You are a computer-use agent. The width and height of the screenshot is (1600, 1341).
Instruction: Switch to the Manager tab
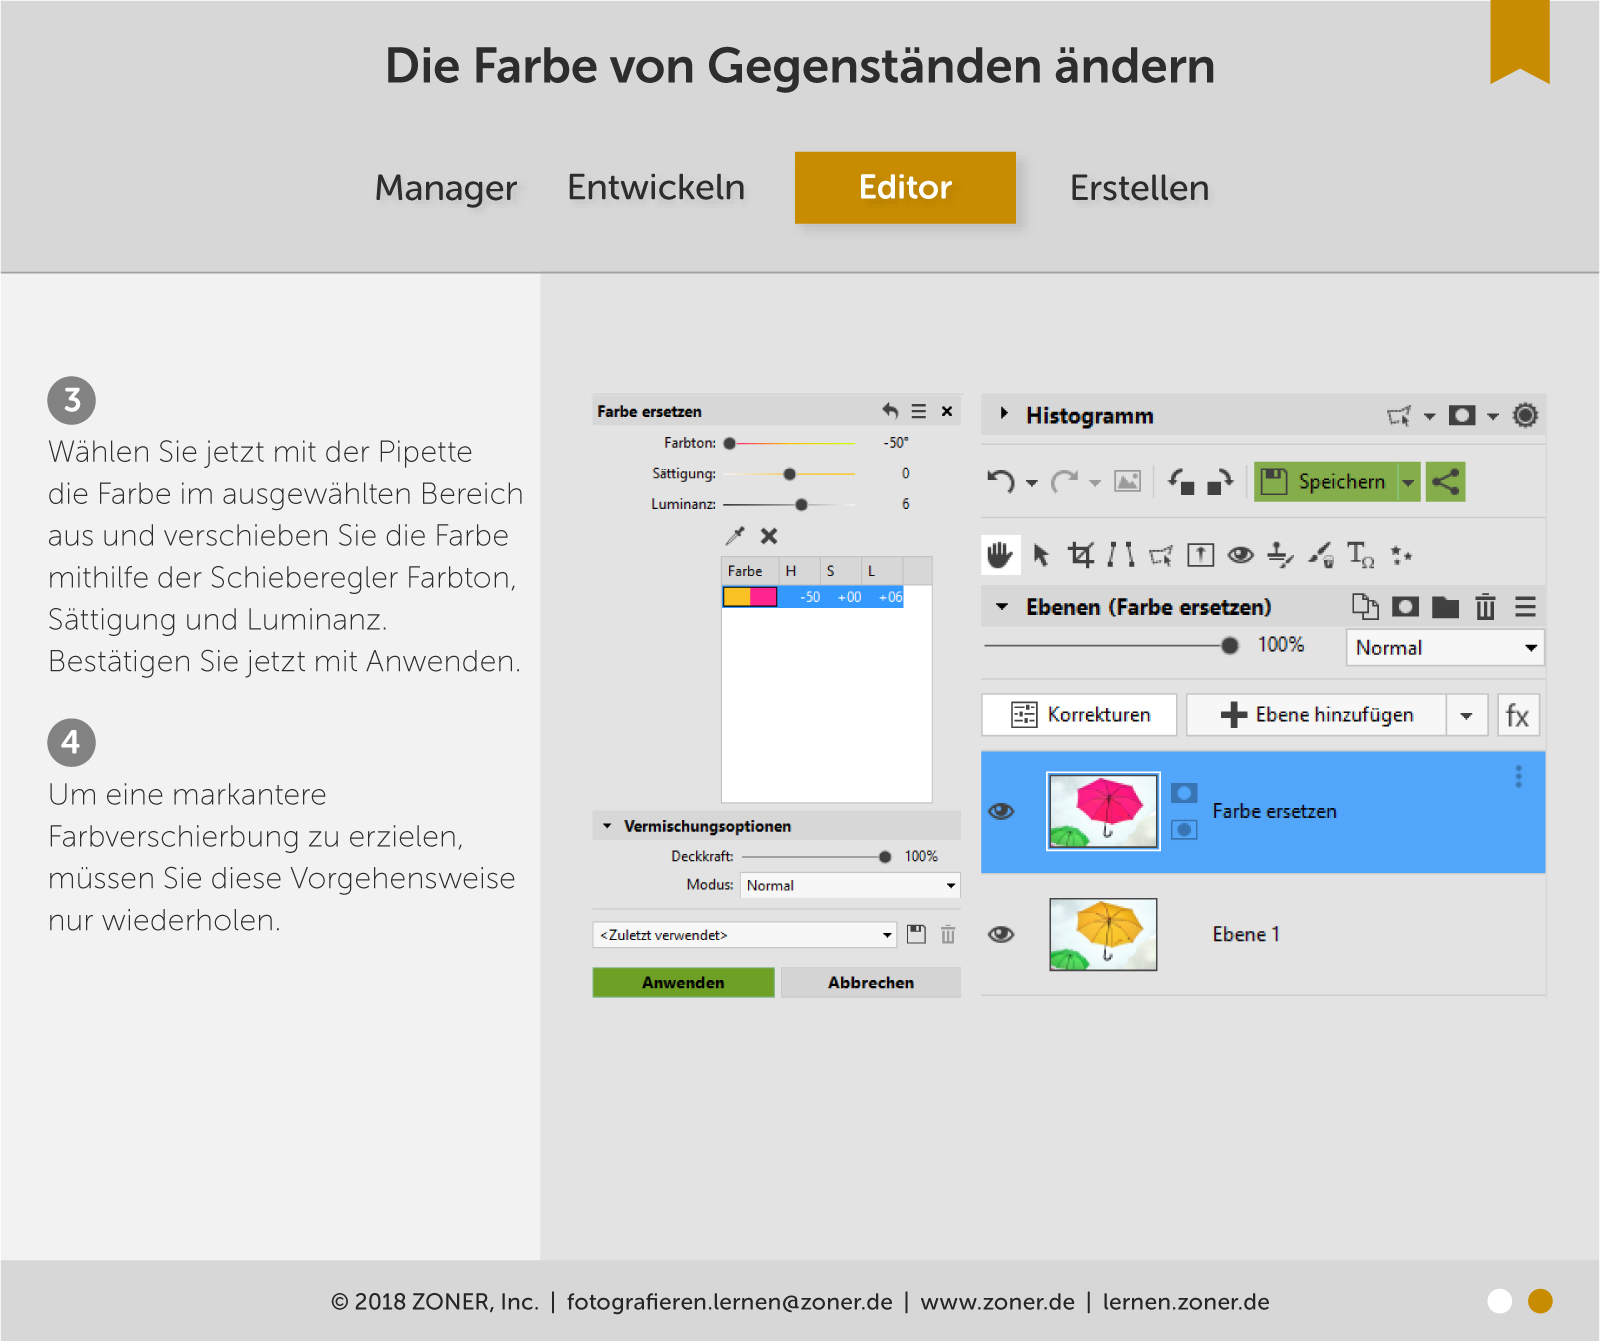point(446,188)
